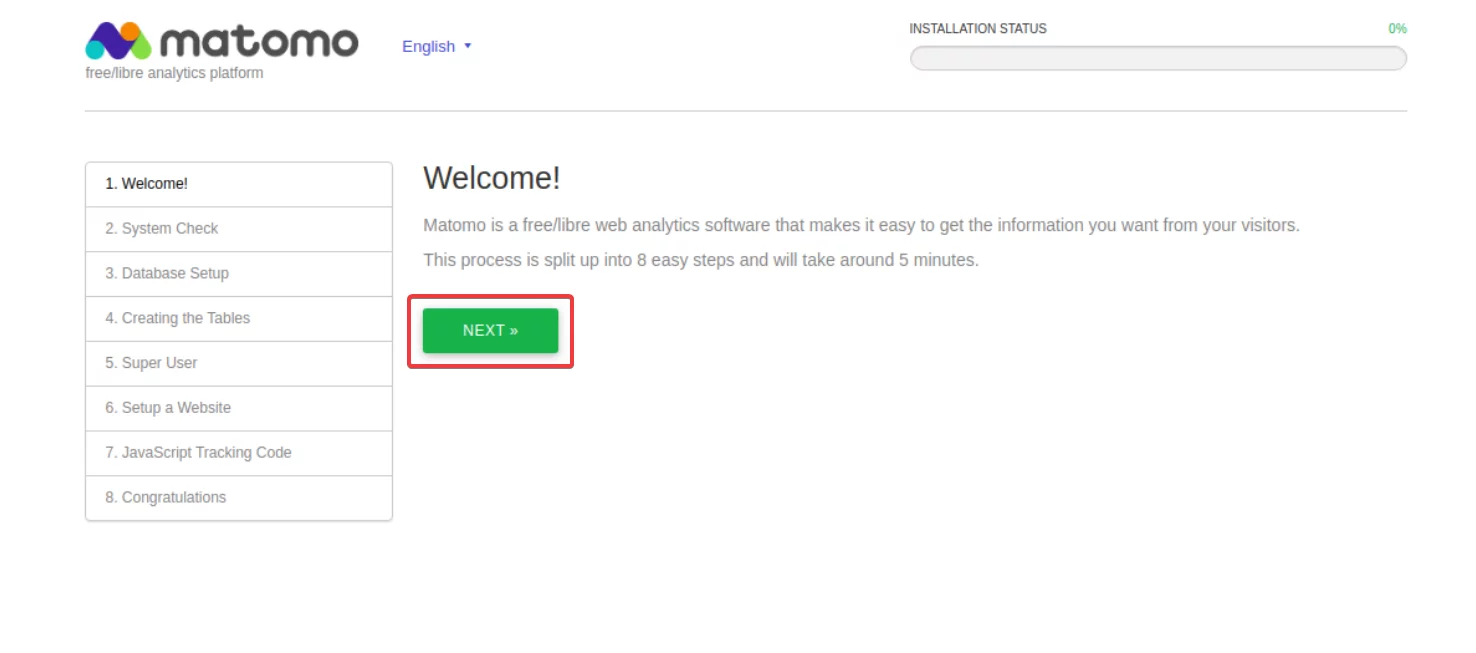Select step 1. Welcome!
1476x653 pixels.
tap(239, 184)
